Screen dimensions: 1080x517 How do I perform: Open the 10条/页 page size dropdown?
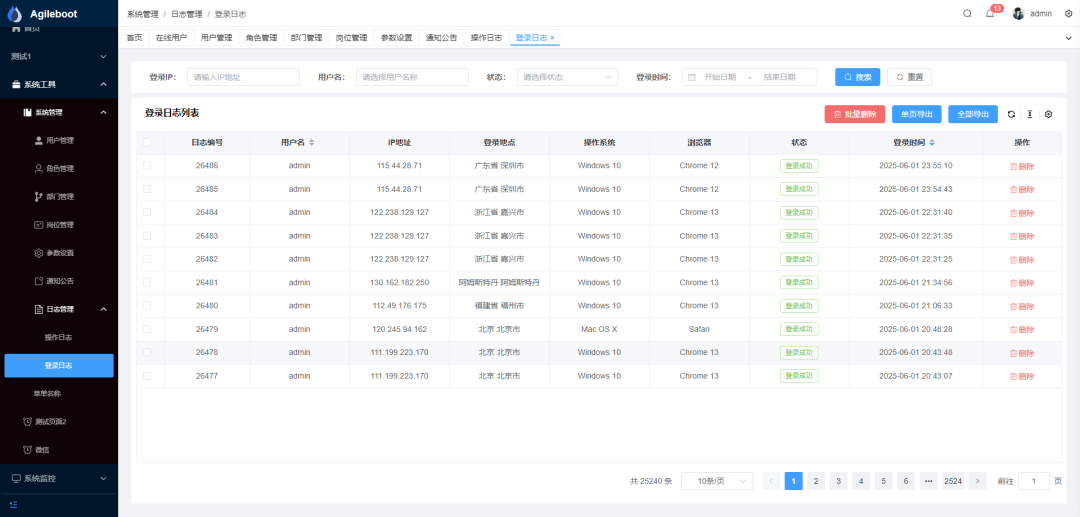click(x=717, y=481)
